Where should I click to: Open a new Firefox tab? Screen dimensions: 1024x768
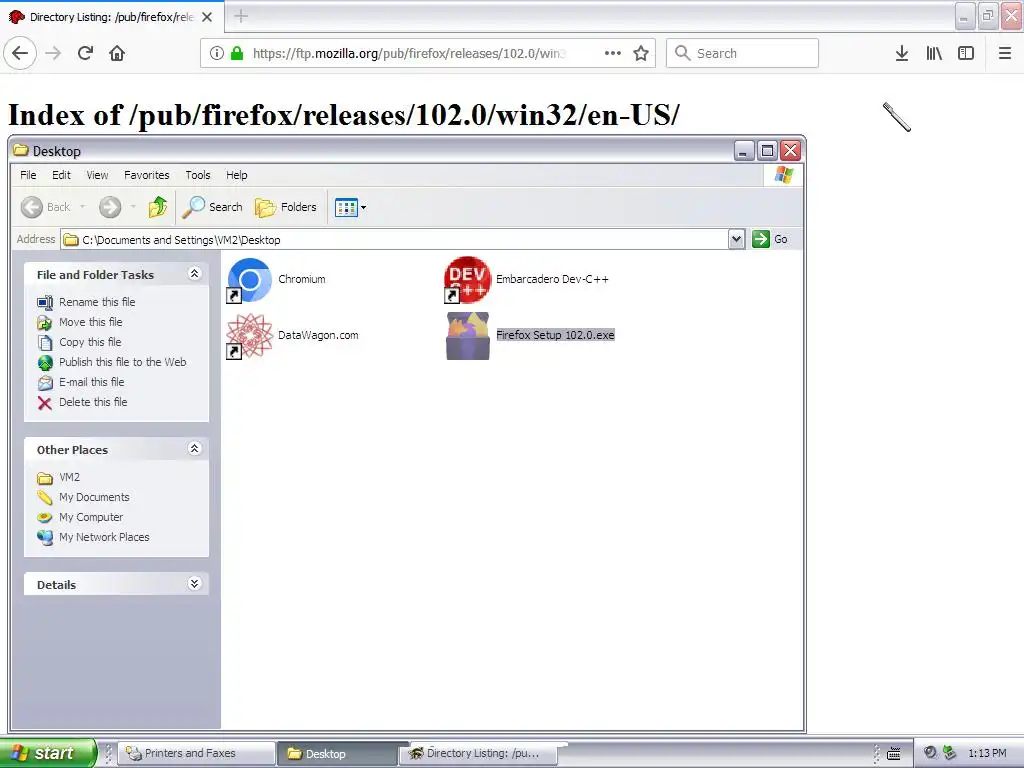pos(241,16)
